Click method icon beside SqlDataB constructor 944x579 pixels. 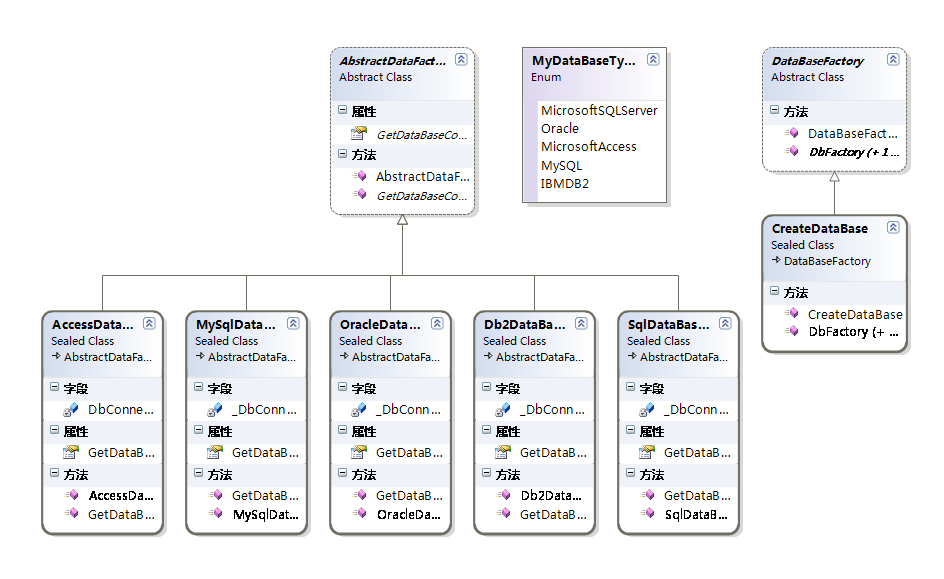(647, 513)
